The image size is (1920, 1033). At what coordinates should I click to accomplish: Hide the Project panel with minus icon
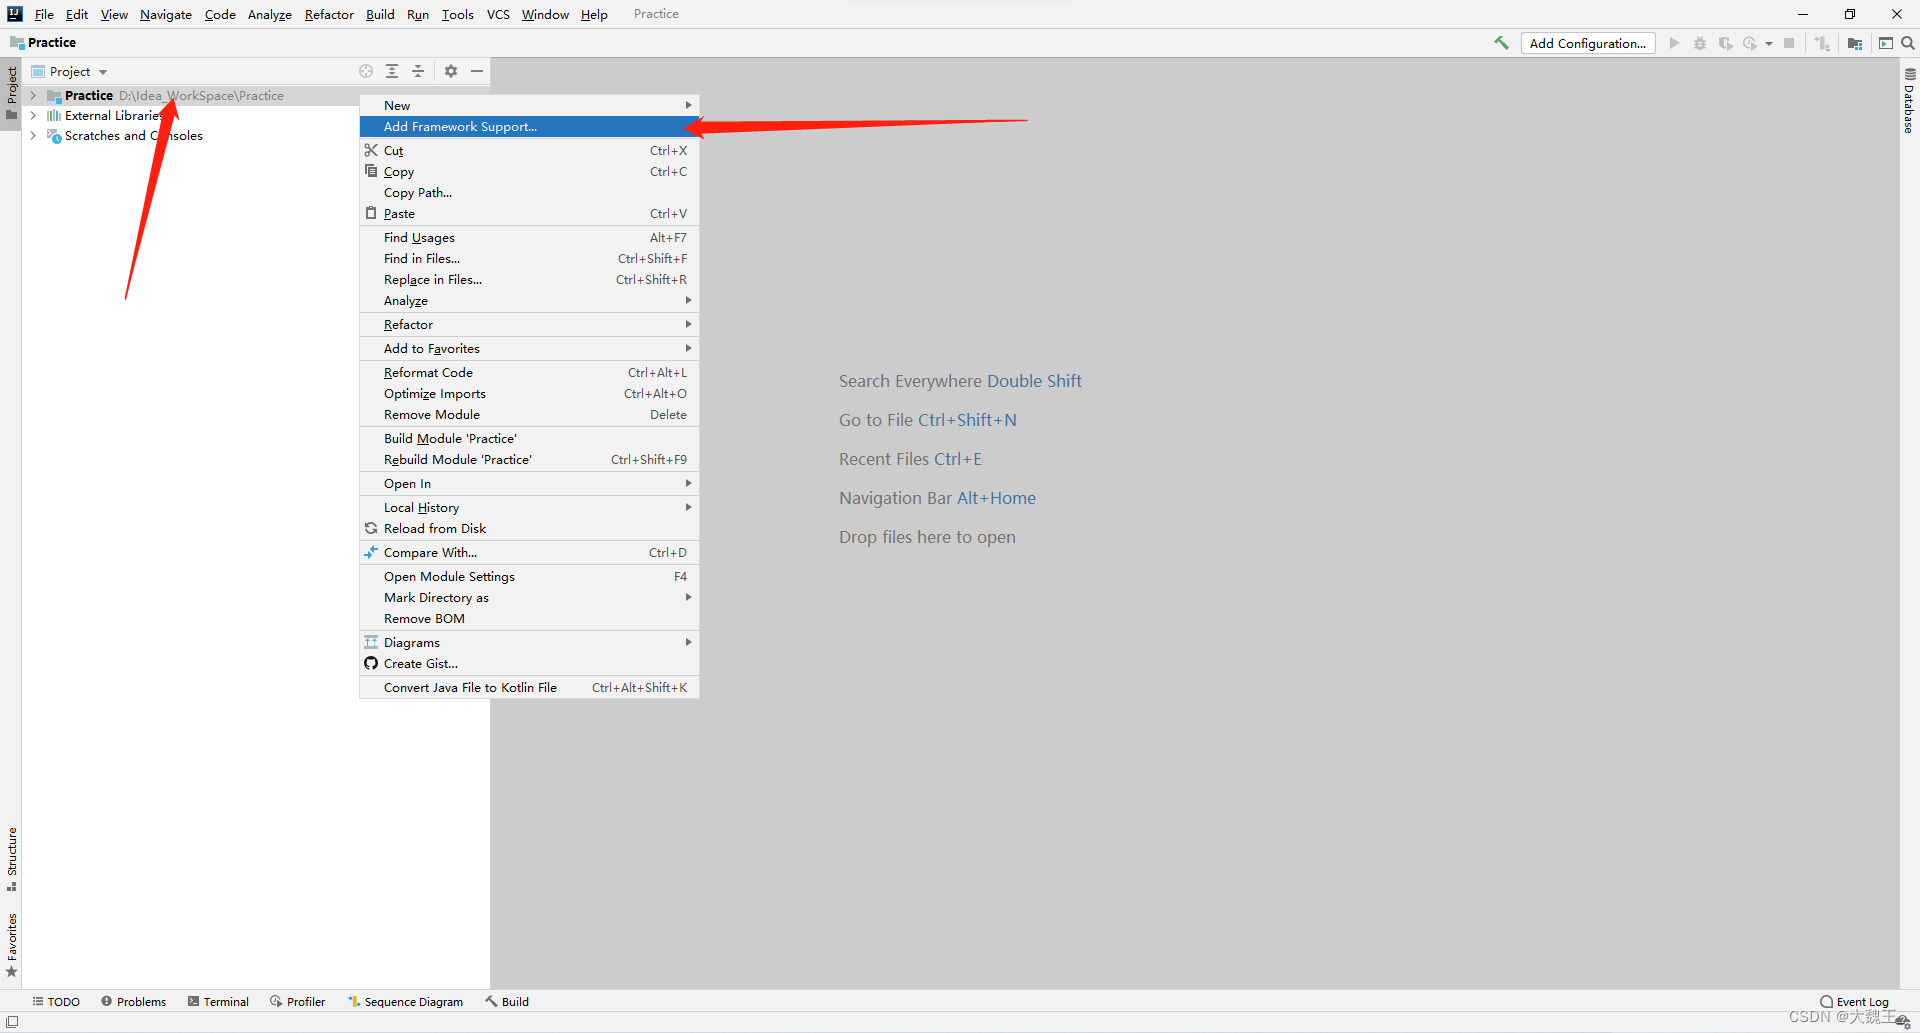[x=477, y=71]
